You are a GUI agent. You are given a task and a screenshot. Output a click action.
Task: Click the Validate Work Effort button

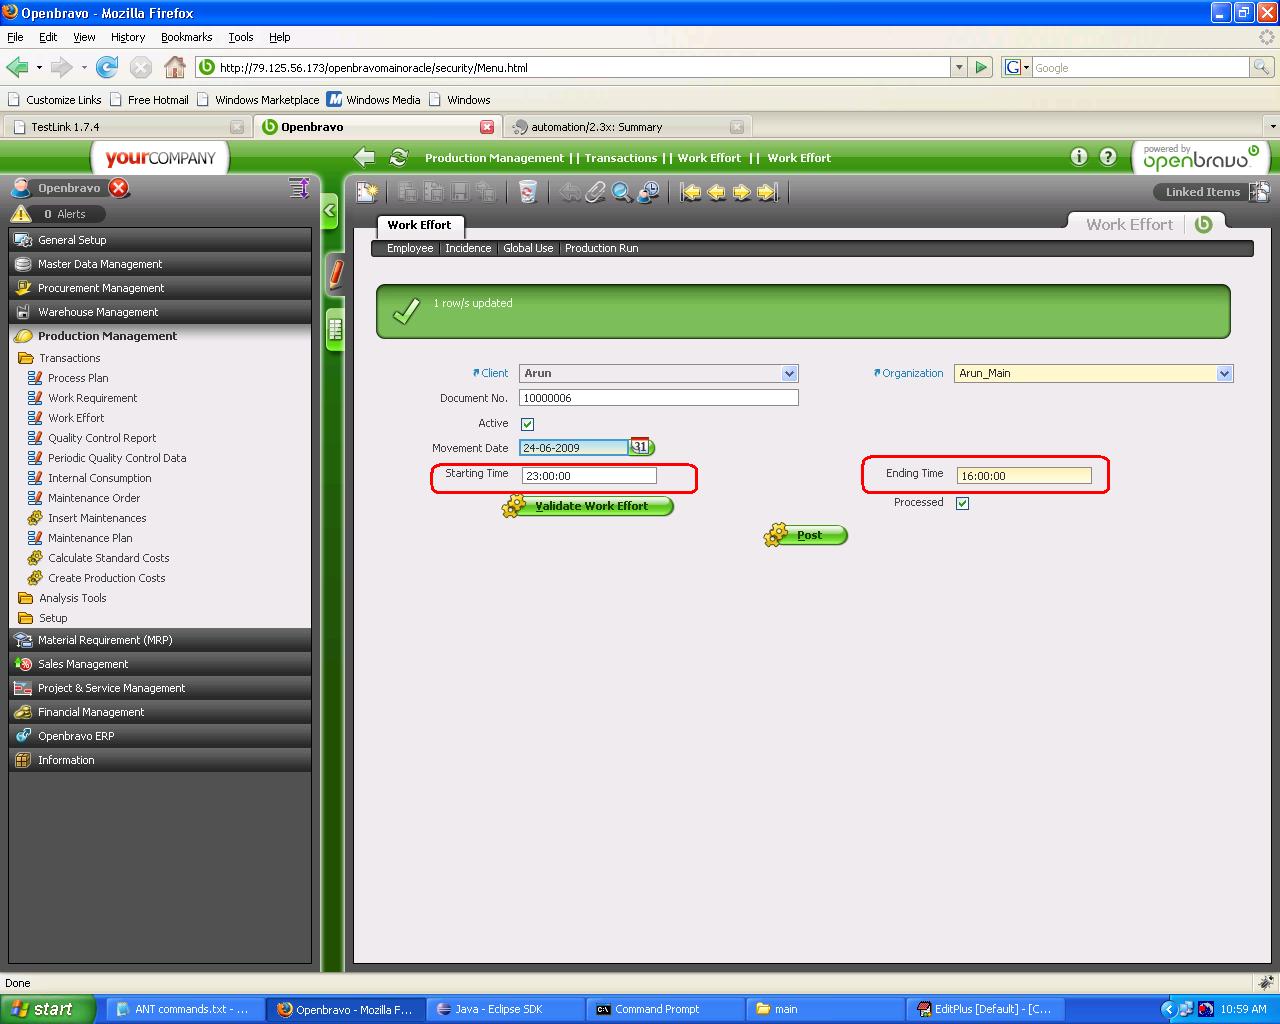(588, 506)
